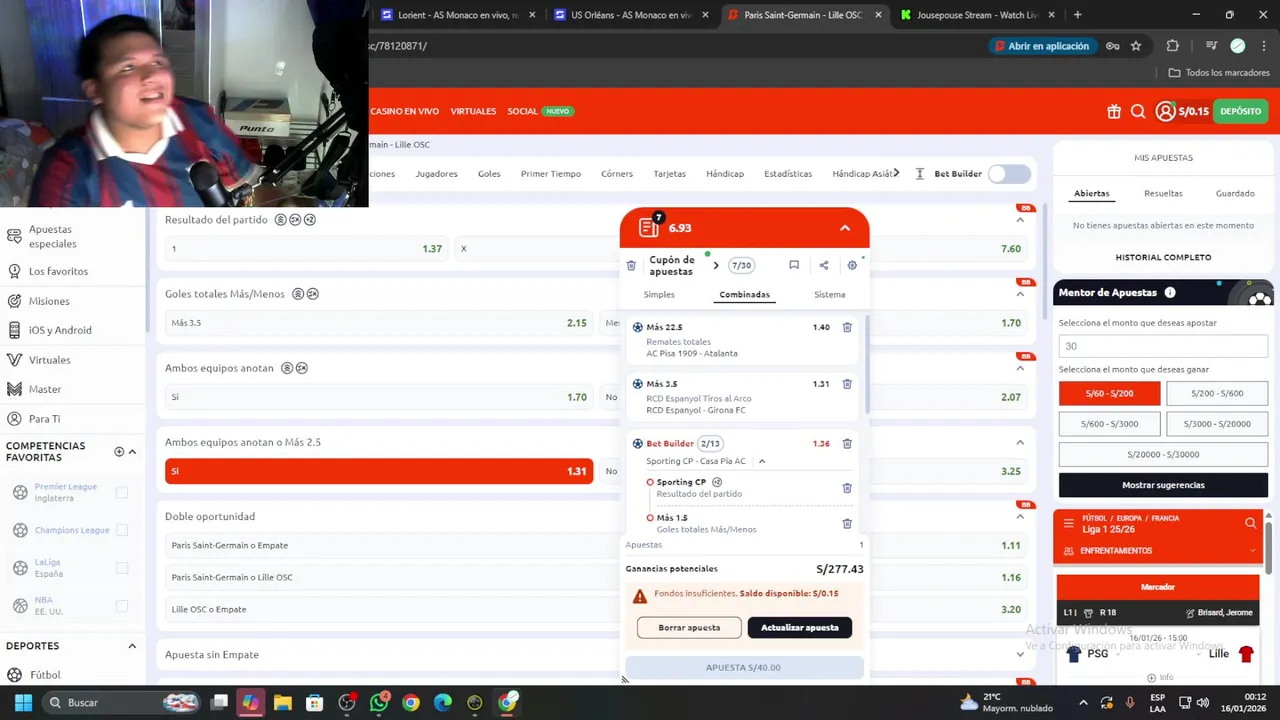Open the site search magnifier
1280x720 pixels.
click(1138, 112)
